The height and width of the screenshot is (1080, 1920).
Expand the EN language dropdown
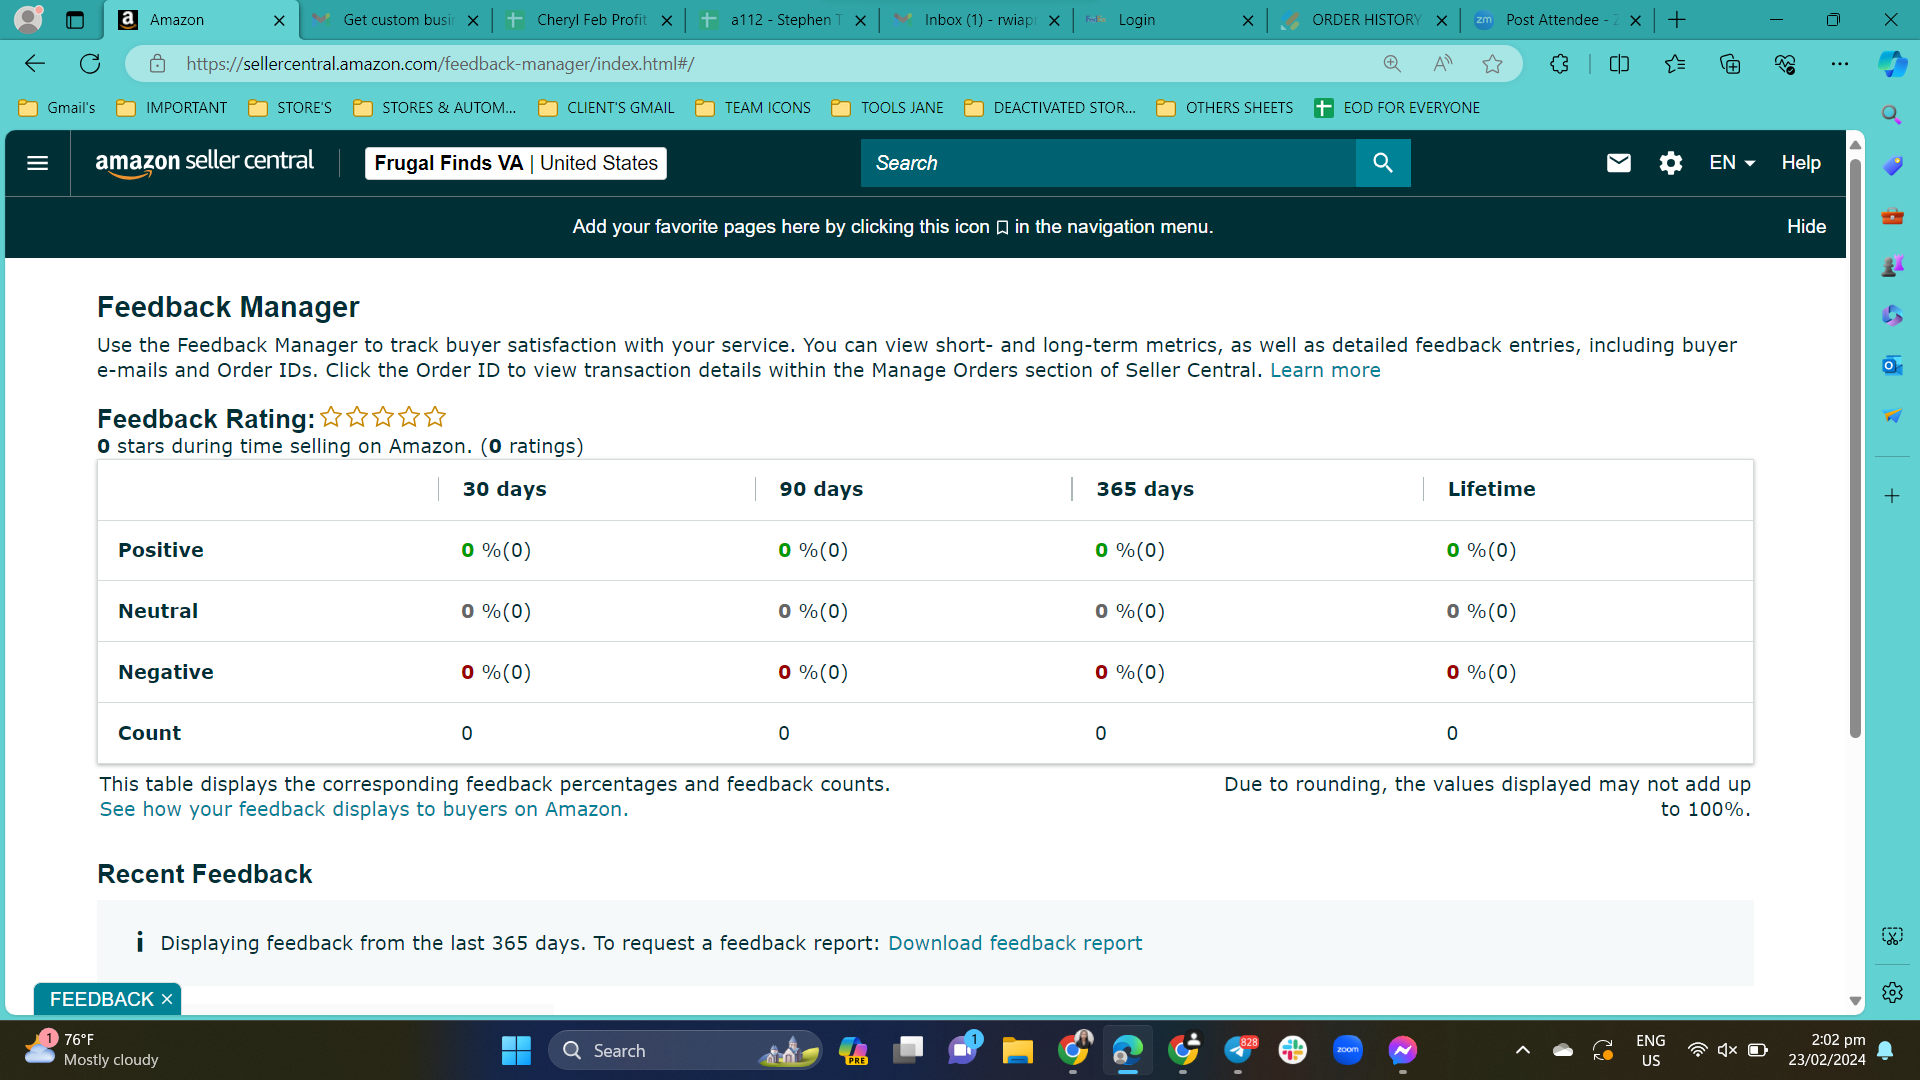1732,163
